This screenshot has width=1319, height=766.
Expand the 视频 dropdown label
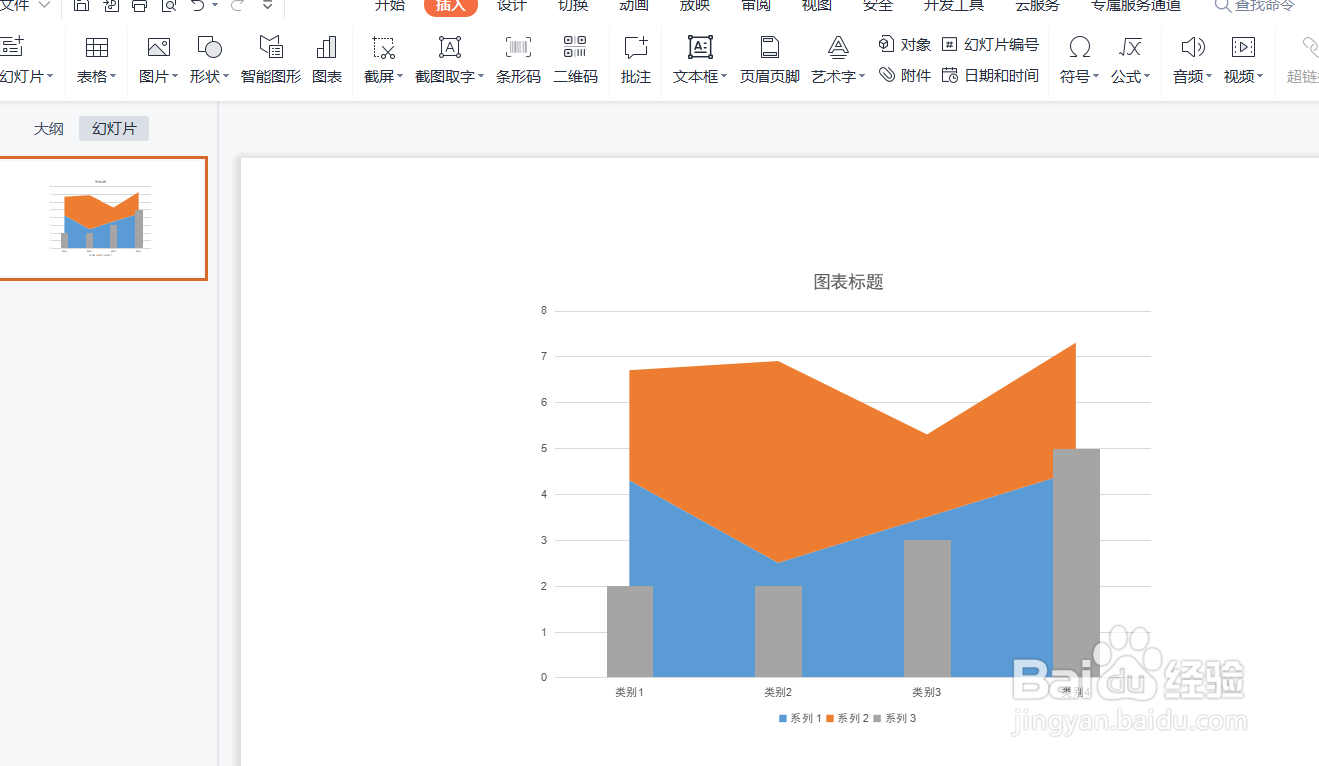click(x=1243, y=76)
